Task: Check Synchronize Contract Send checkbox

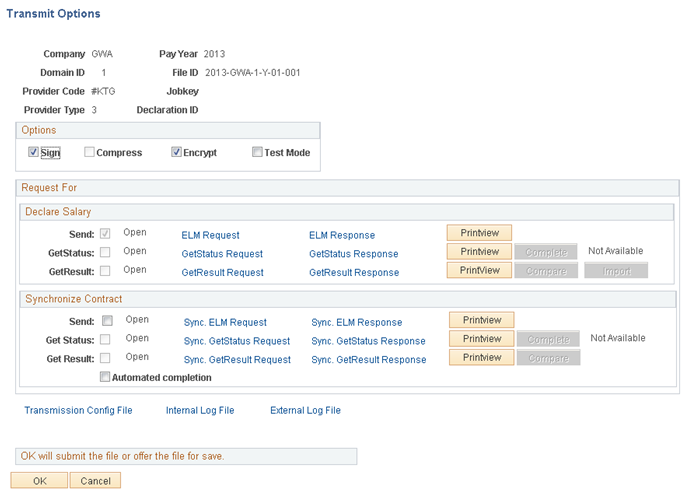Action: click(x=107, y=321)
